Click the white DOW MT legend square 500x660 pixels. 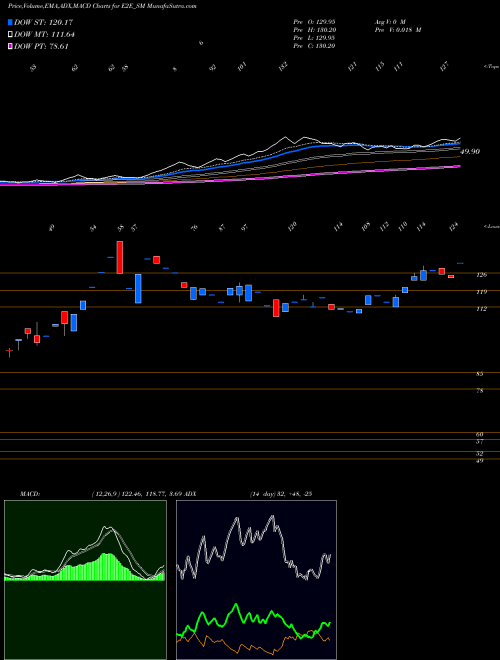(x=10, y=35)
